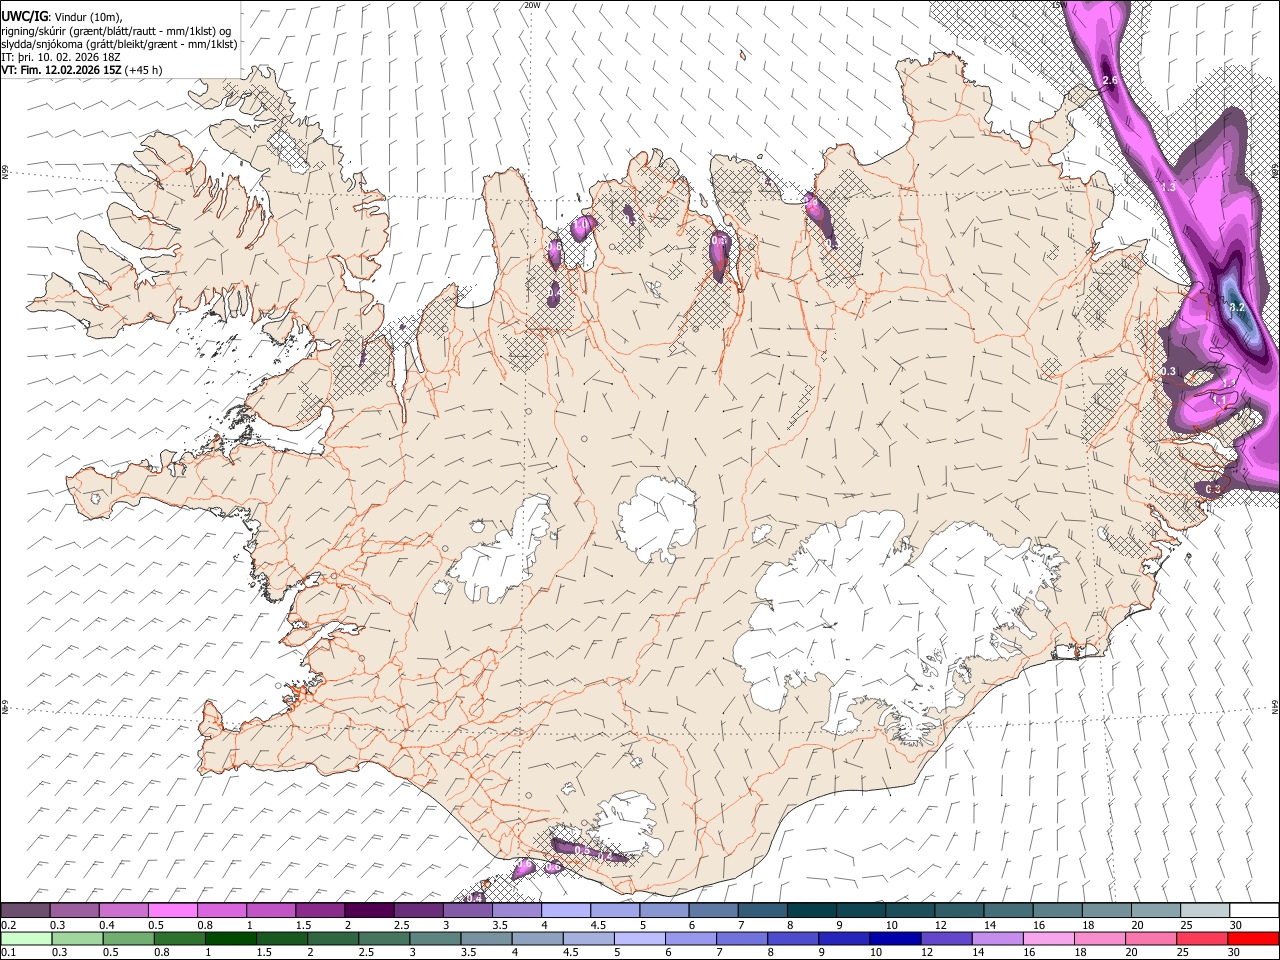
Task: Click the '1.3' value in the pink band
Action: (1168, 188)
